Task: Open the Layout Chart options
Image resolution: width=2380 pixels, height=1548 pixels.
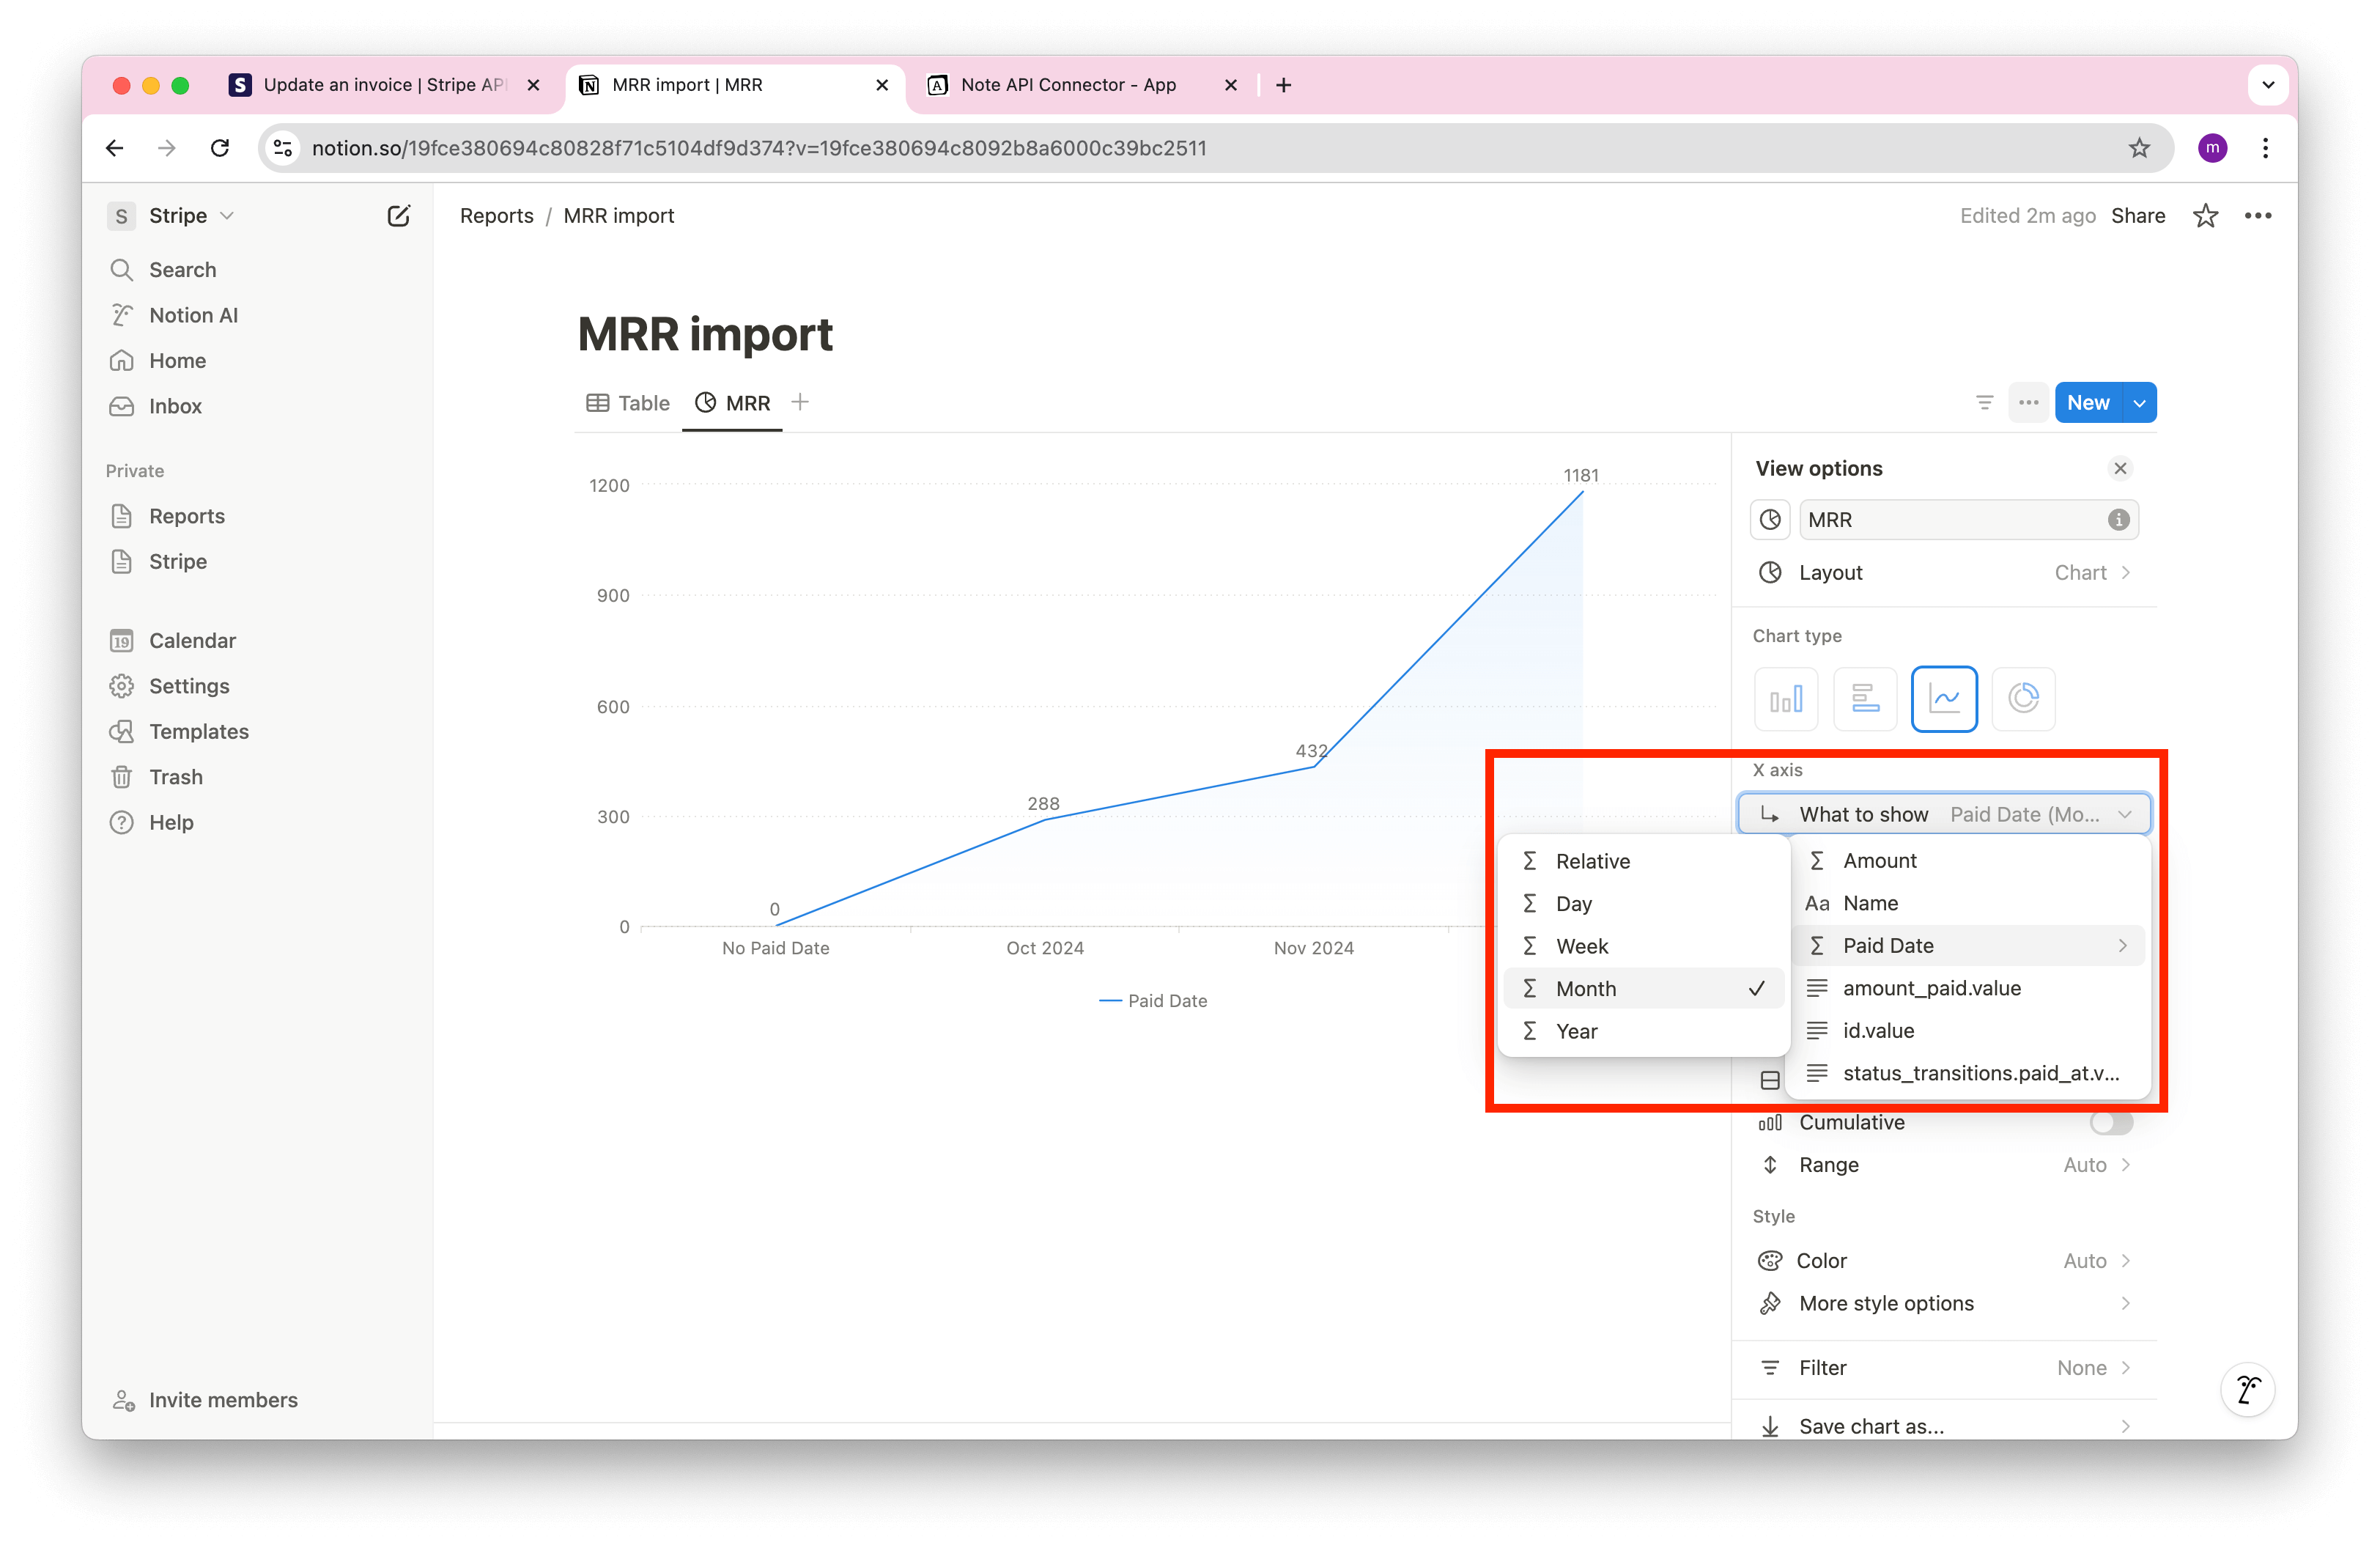Action: (1944, 573)
